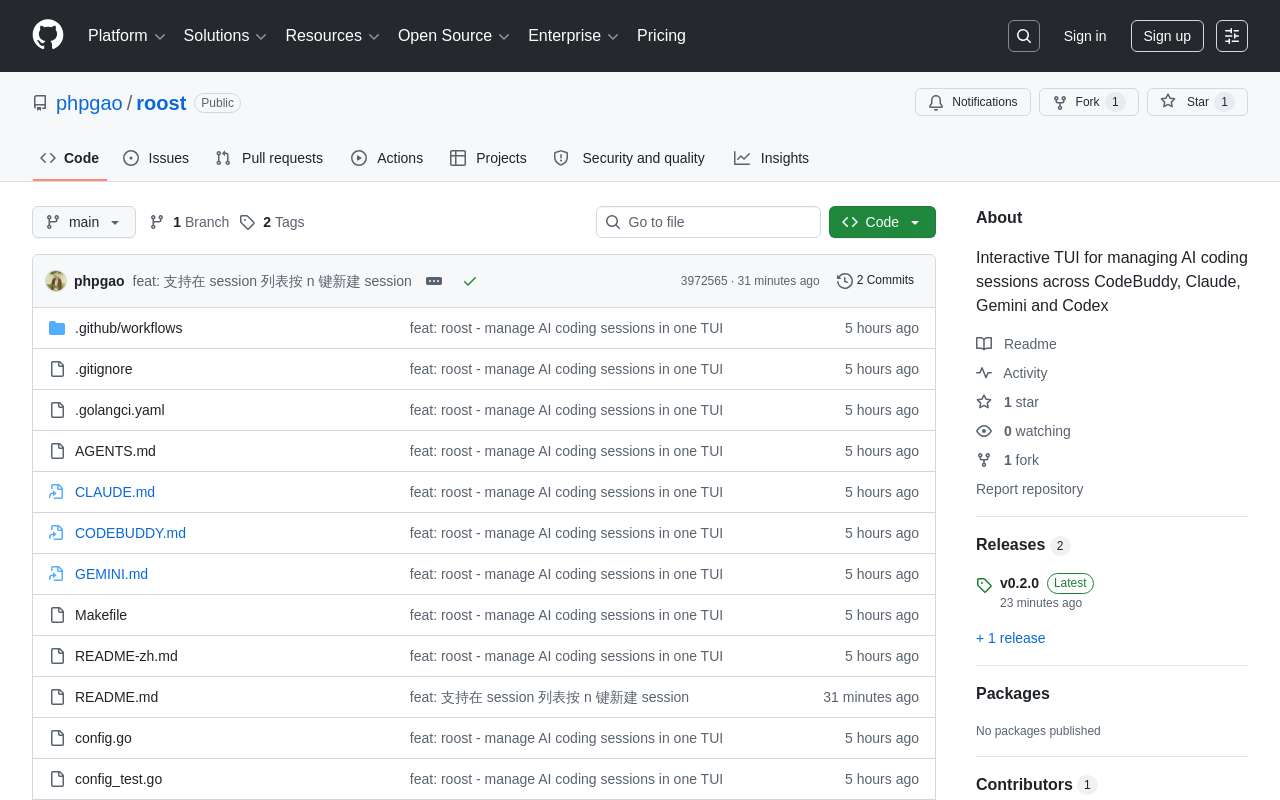Screen dimensions: 1280x800
Task: Open the Pricing page
Action: click(x=661, y=36)
